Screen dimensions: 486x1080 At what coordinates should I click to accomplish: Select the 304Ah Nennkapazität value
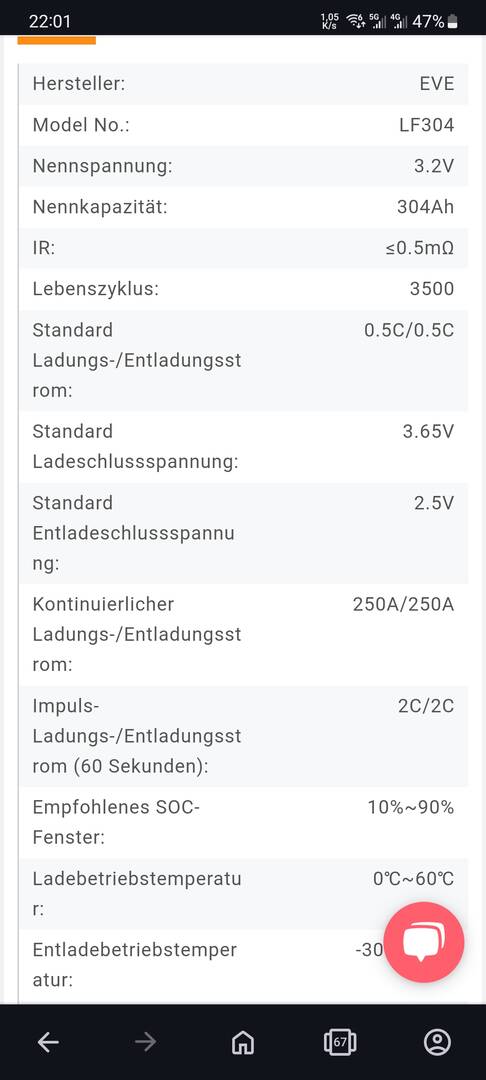[425, 207]
